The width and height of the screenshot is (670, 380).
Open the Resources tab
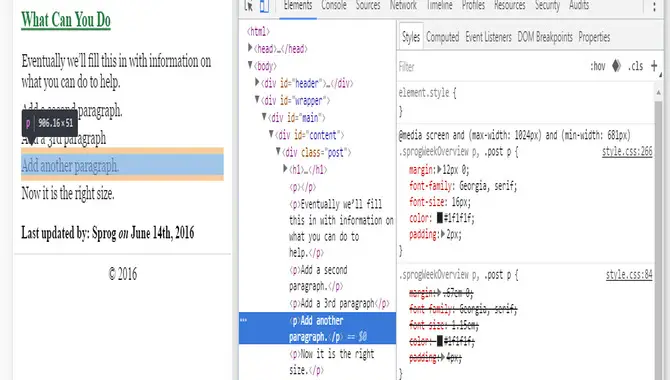tap(510, 6)
